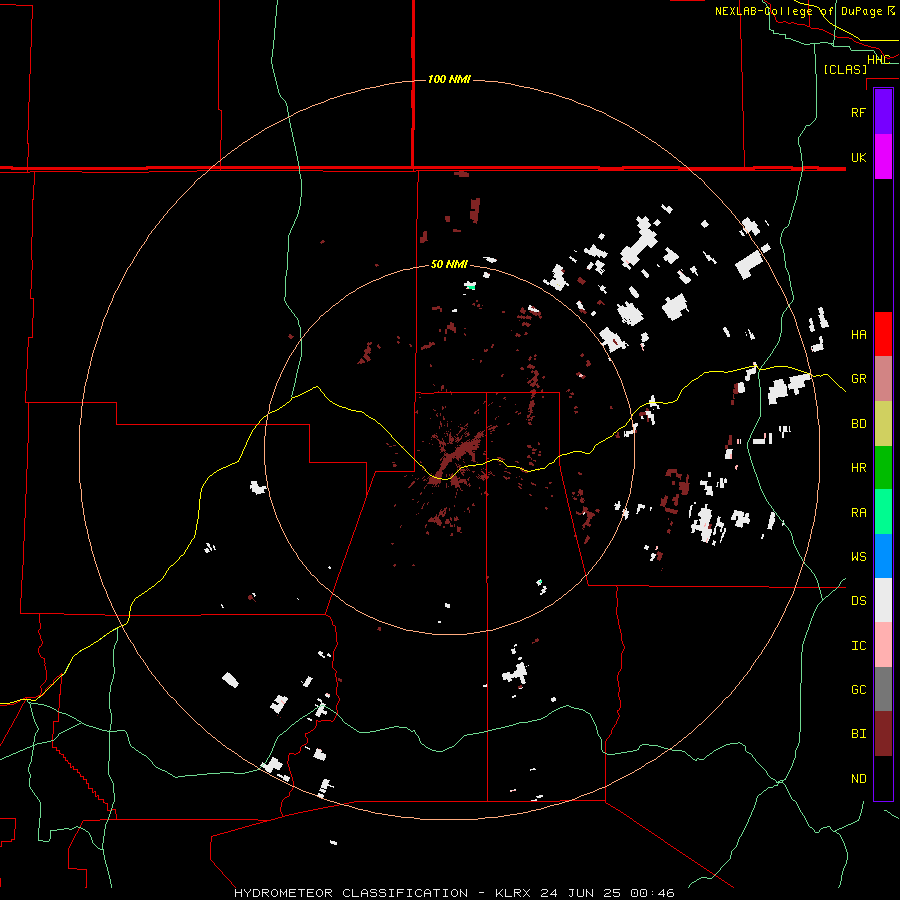Select the BD yellow legend color swatch
The width and height of the screenshot is (900, 900).
pos(883,423)
